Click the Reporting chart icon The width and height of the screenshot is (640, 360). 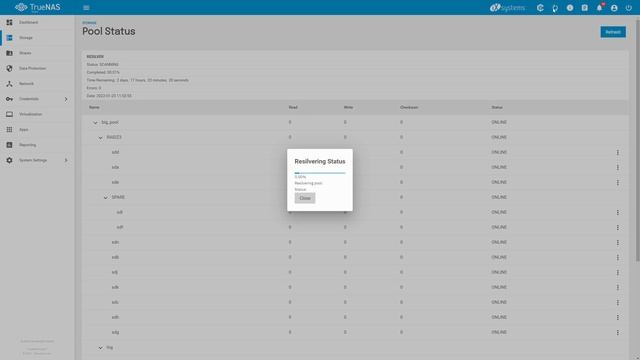point(9,145)
